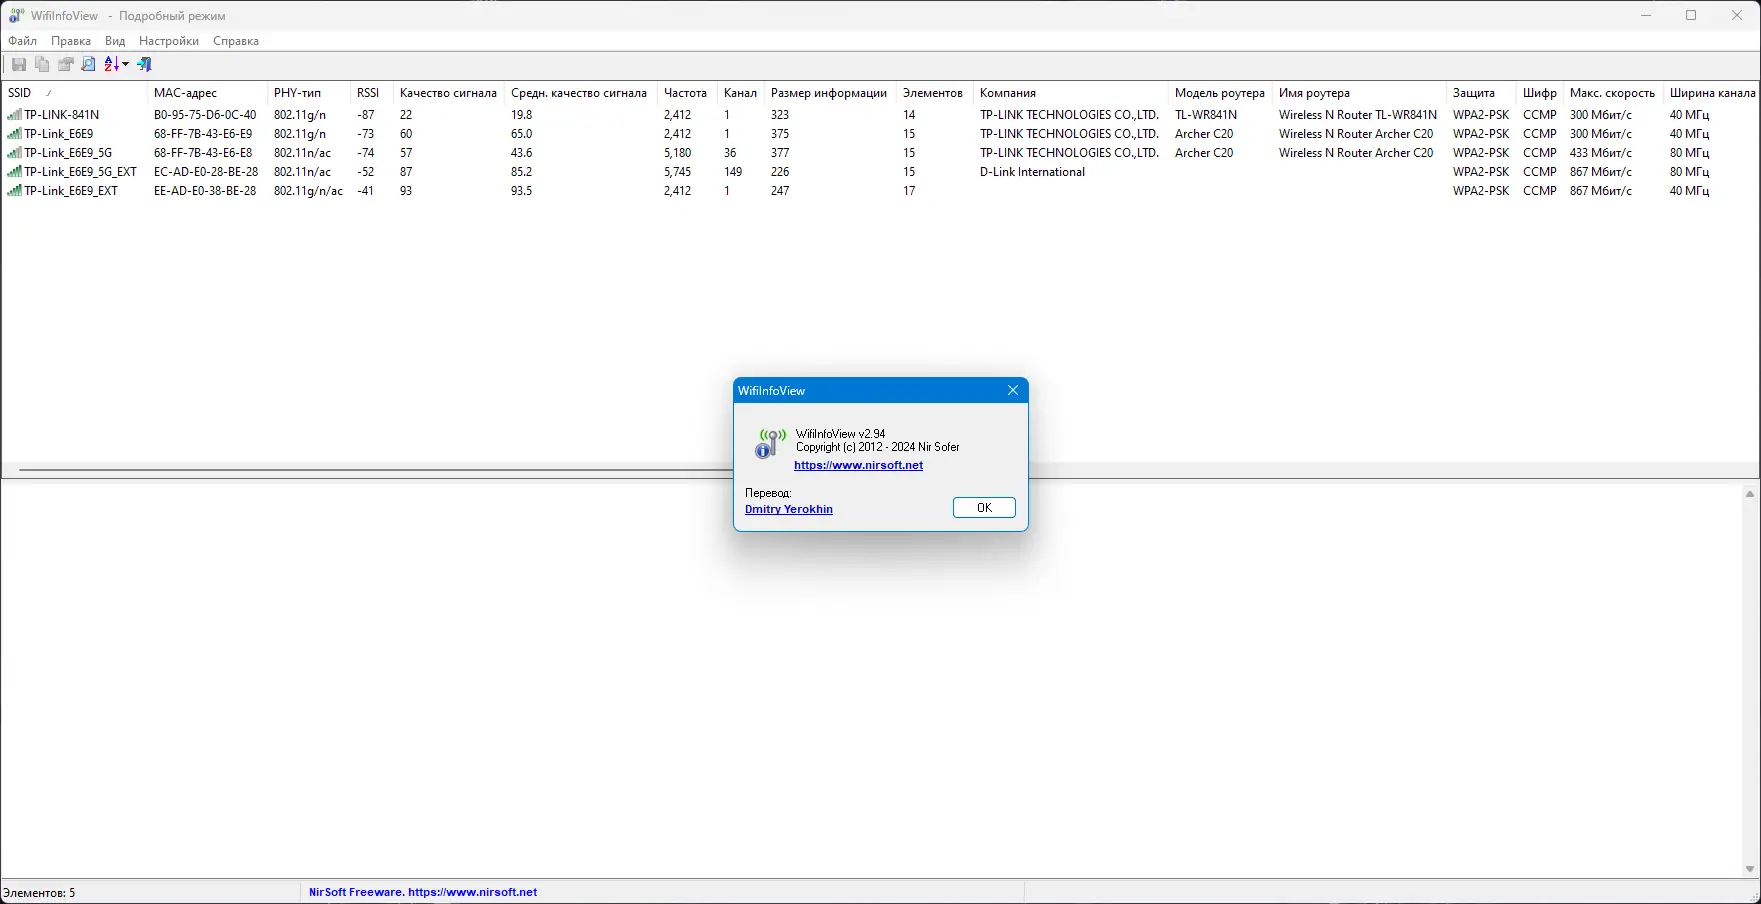Expand the sort dropdown arrow in toolbar
The width and height of the screenshot is (1761, 904).
126,64
